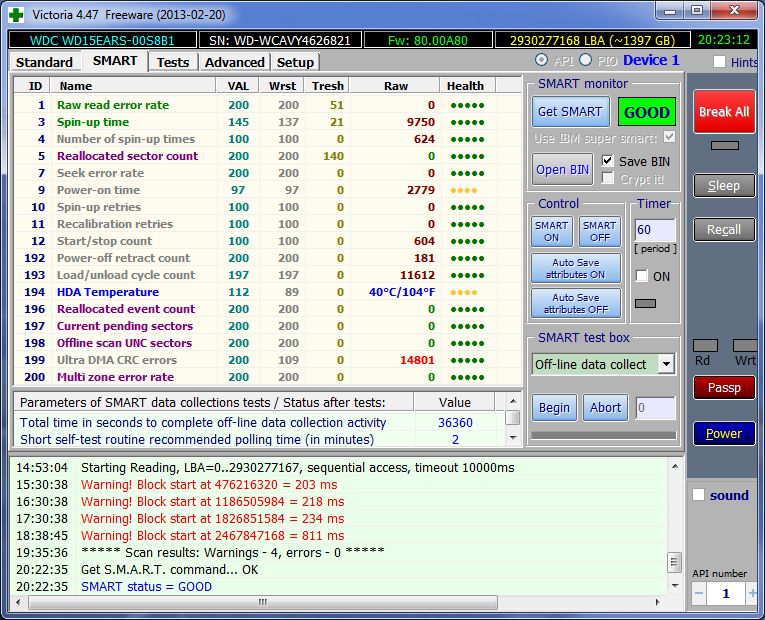Screen dimensions: 765x620
Task: Select the HDA Temperature attribute row
Action: [x=107, y=292]
